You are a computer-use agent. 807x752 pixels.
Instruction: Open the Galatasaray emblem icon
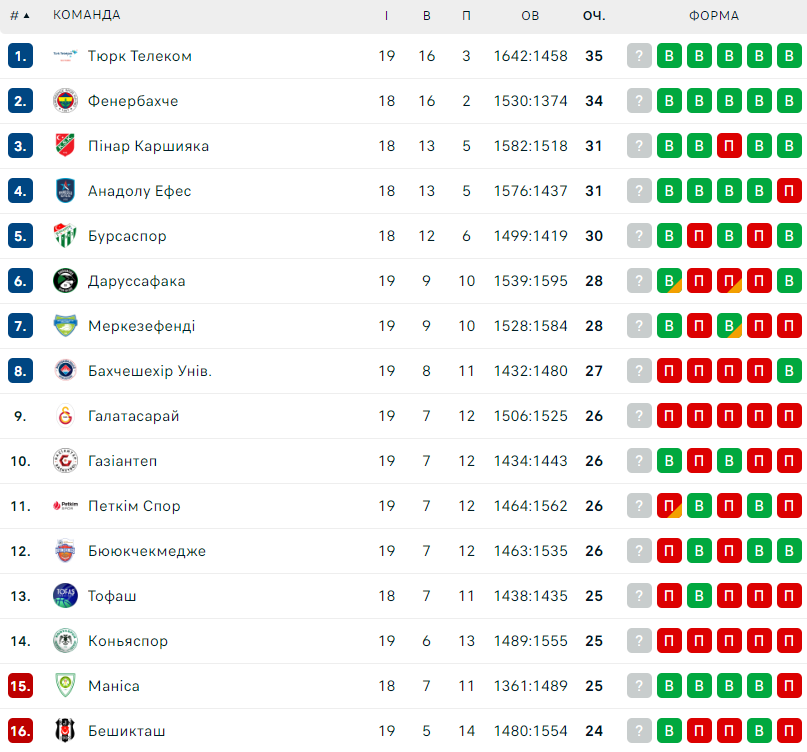click(x=65, y=416)
